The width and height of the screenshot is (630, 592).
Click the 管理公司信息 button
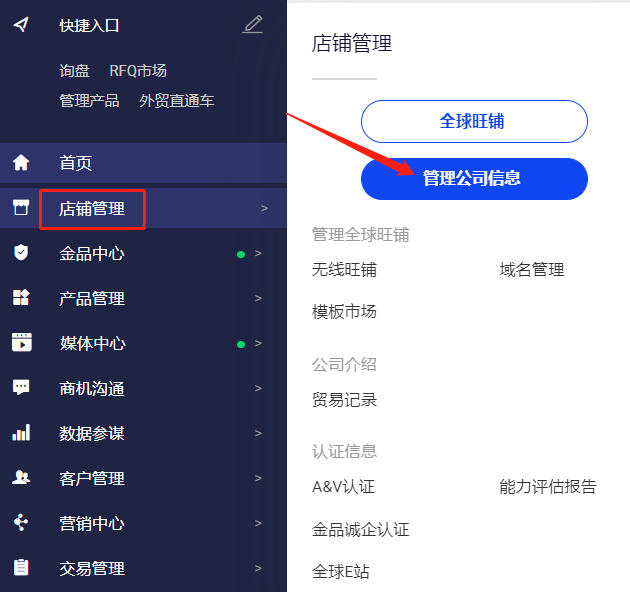pos(474,179)
